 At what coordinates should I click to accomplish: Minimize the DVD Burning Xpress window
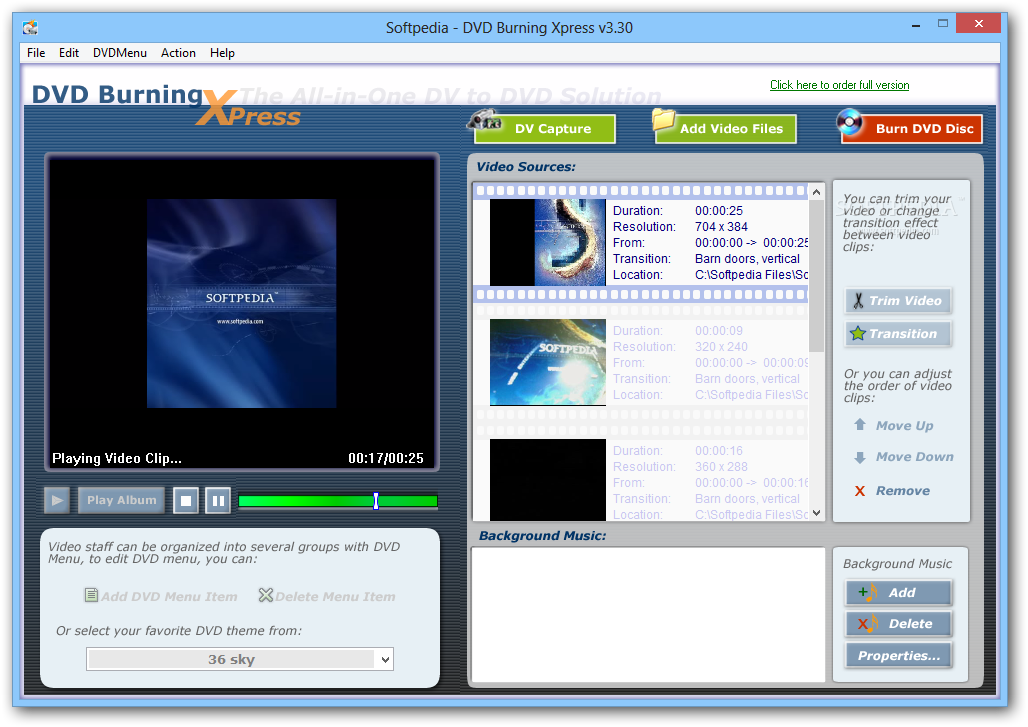(x=916, y=25)
